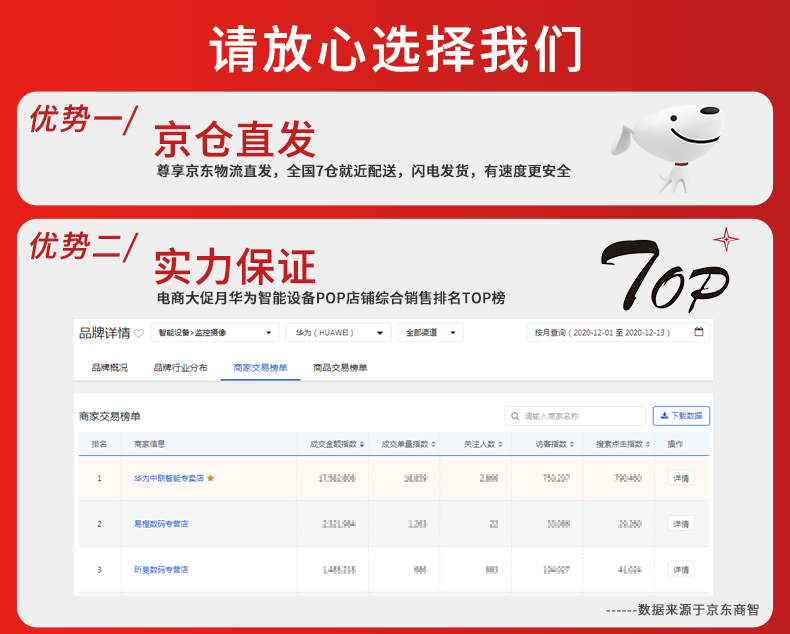This screenshot has width=790, height=634.
Task: Open the 按月查询 date range picker
Action: (x=618, y=333)
